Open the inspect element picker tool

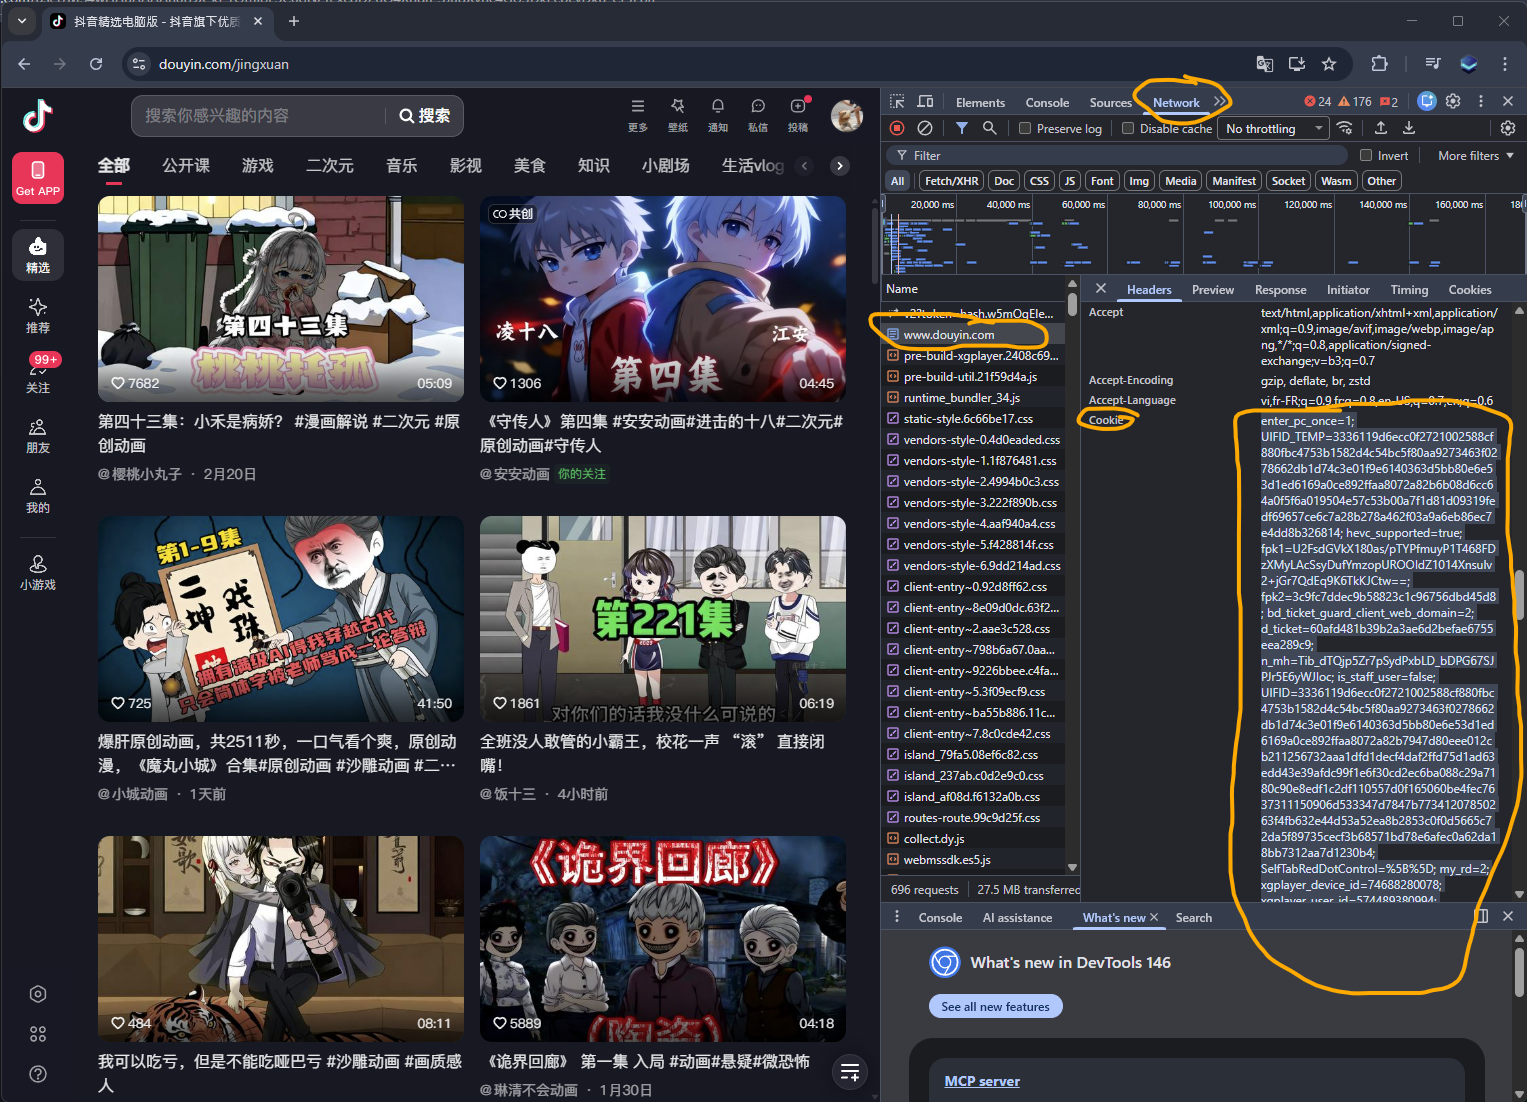pyautogui.click(x=897, y=102)
